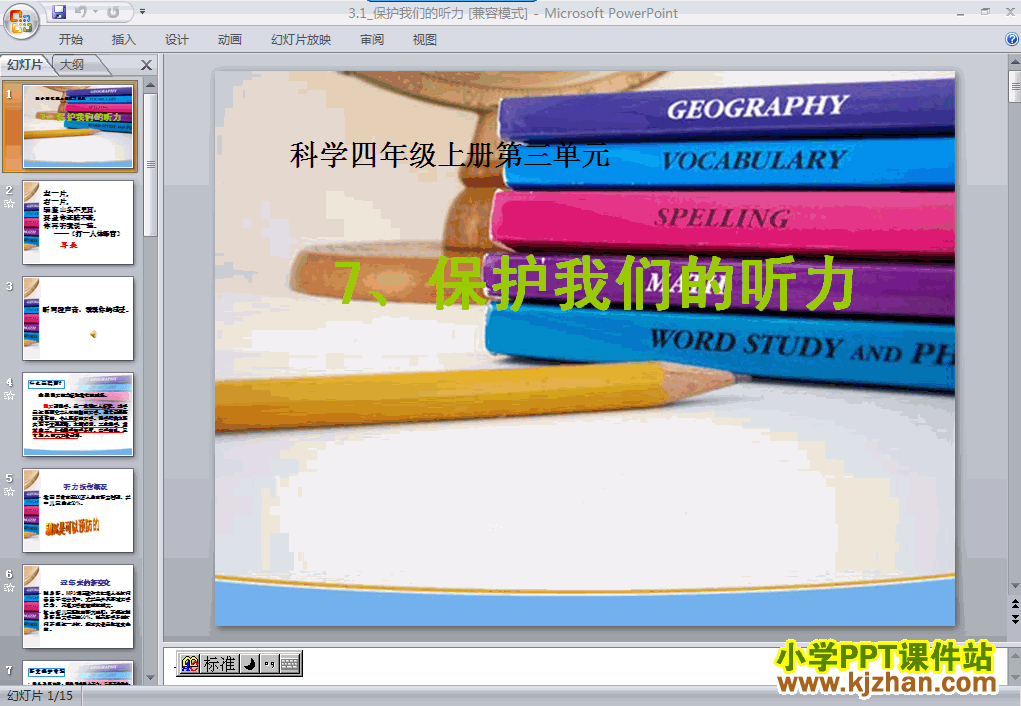
Task: Select slide 5 thumbnail
Action: 78,511
